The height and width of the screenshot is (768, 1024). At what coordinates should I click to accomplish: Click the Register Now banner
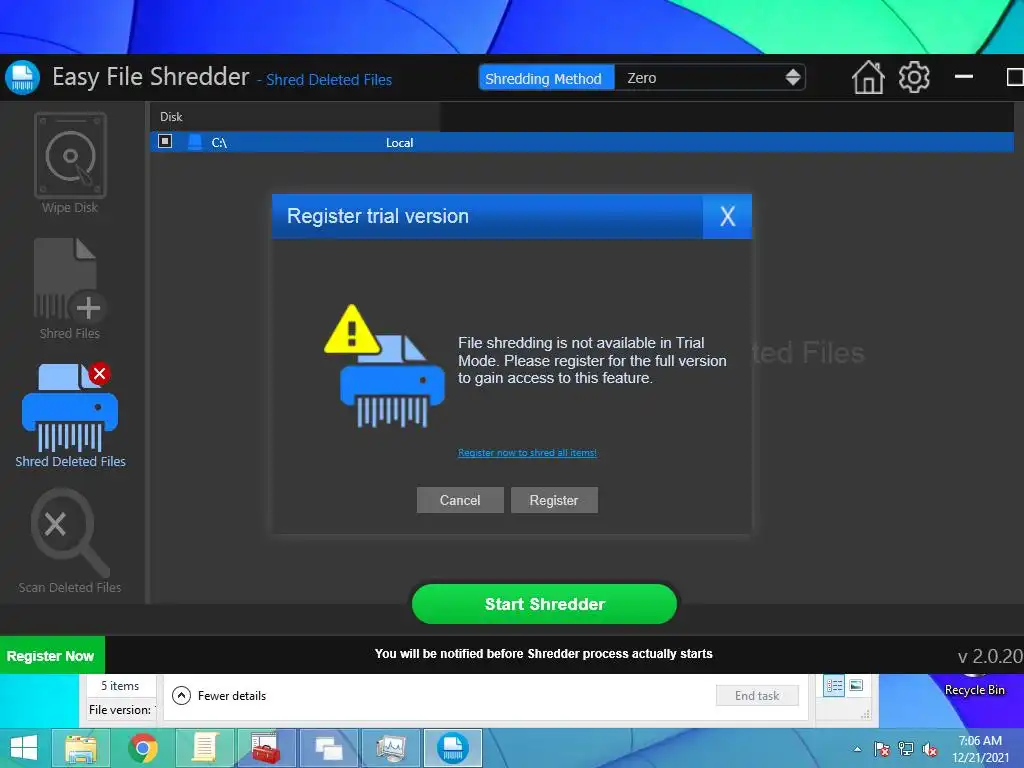(52, 656)
